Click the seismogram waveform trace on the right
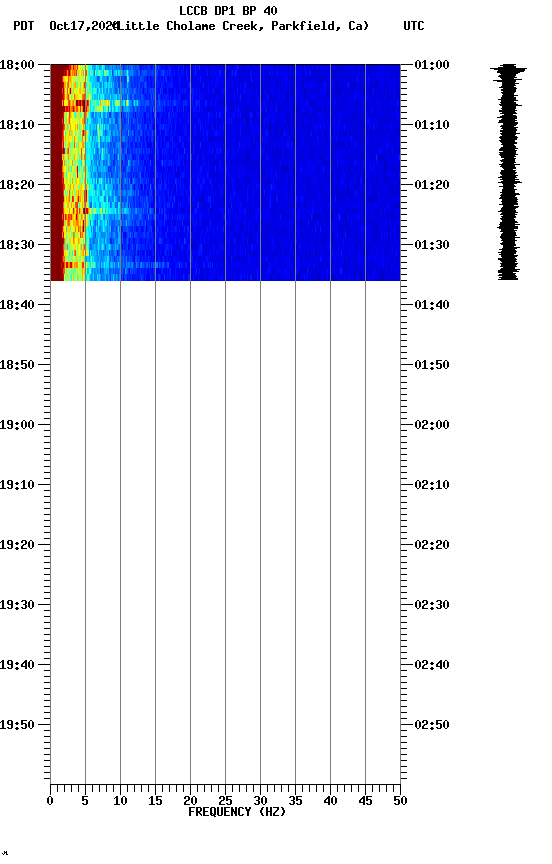The width and height of the screenshot is (552, 864). (508, 172)
